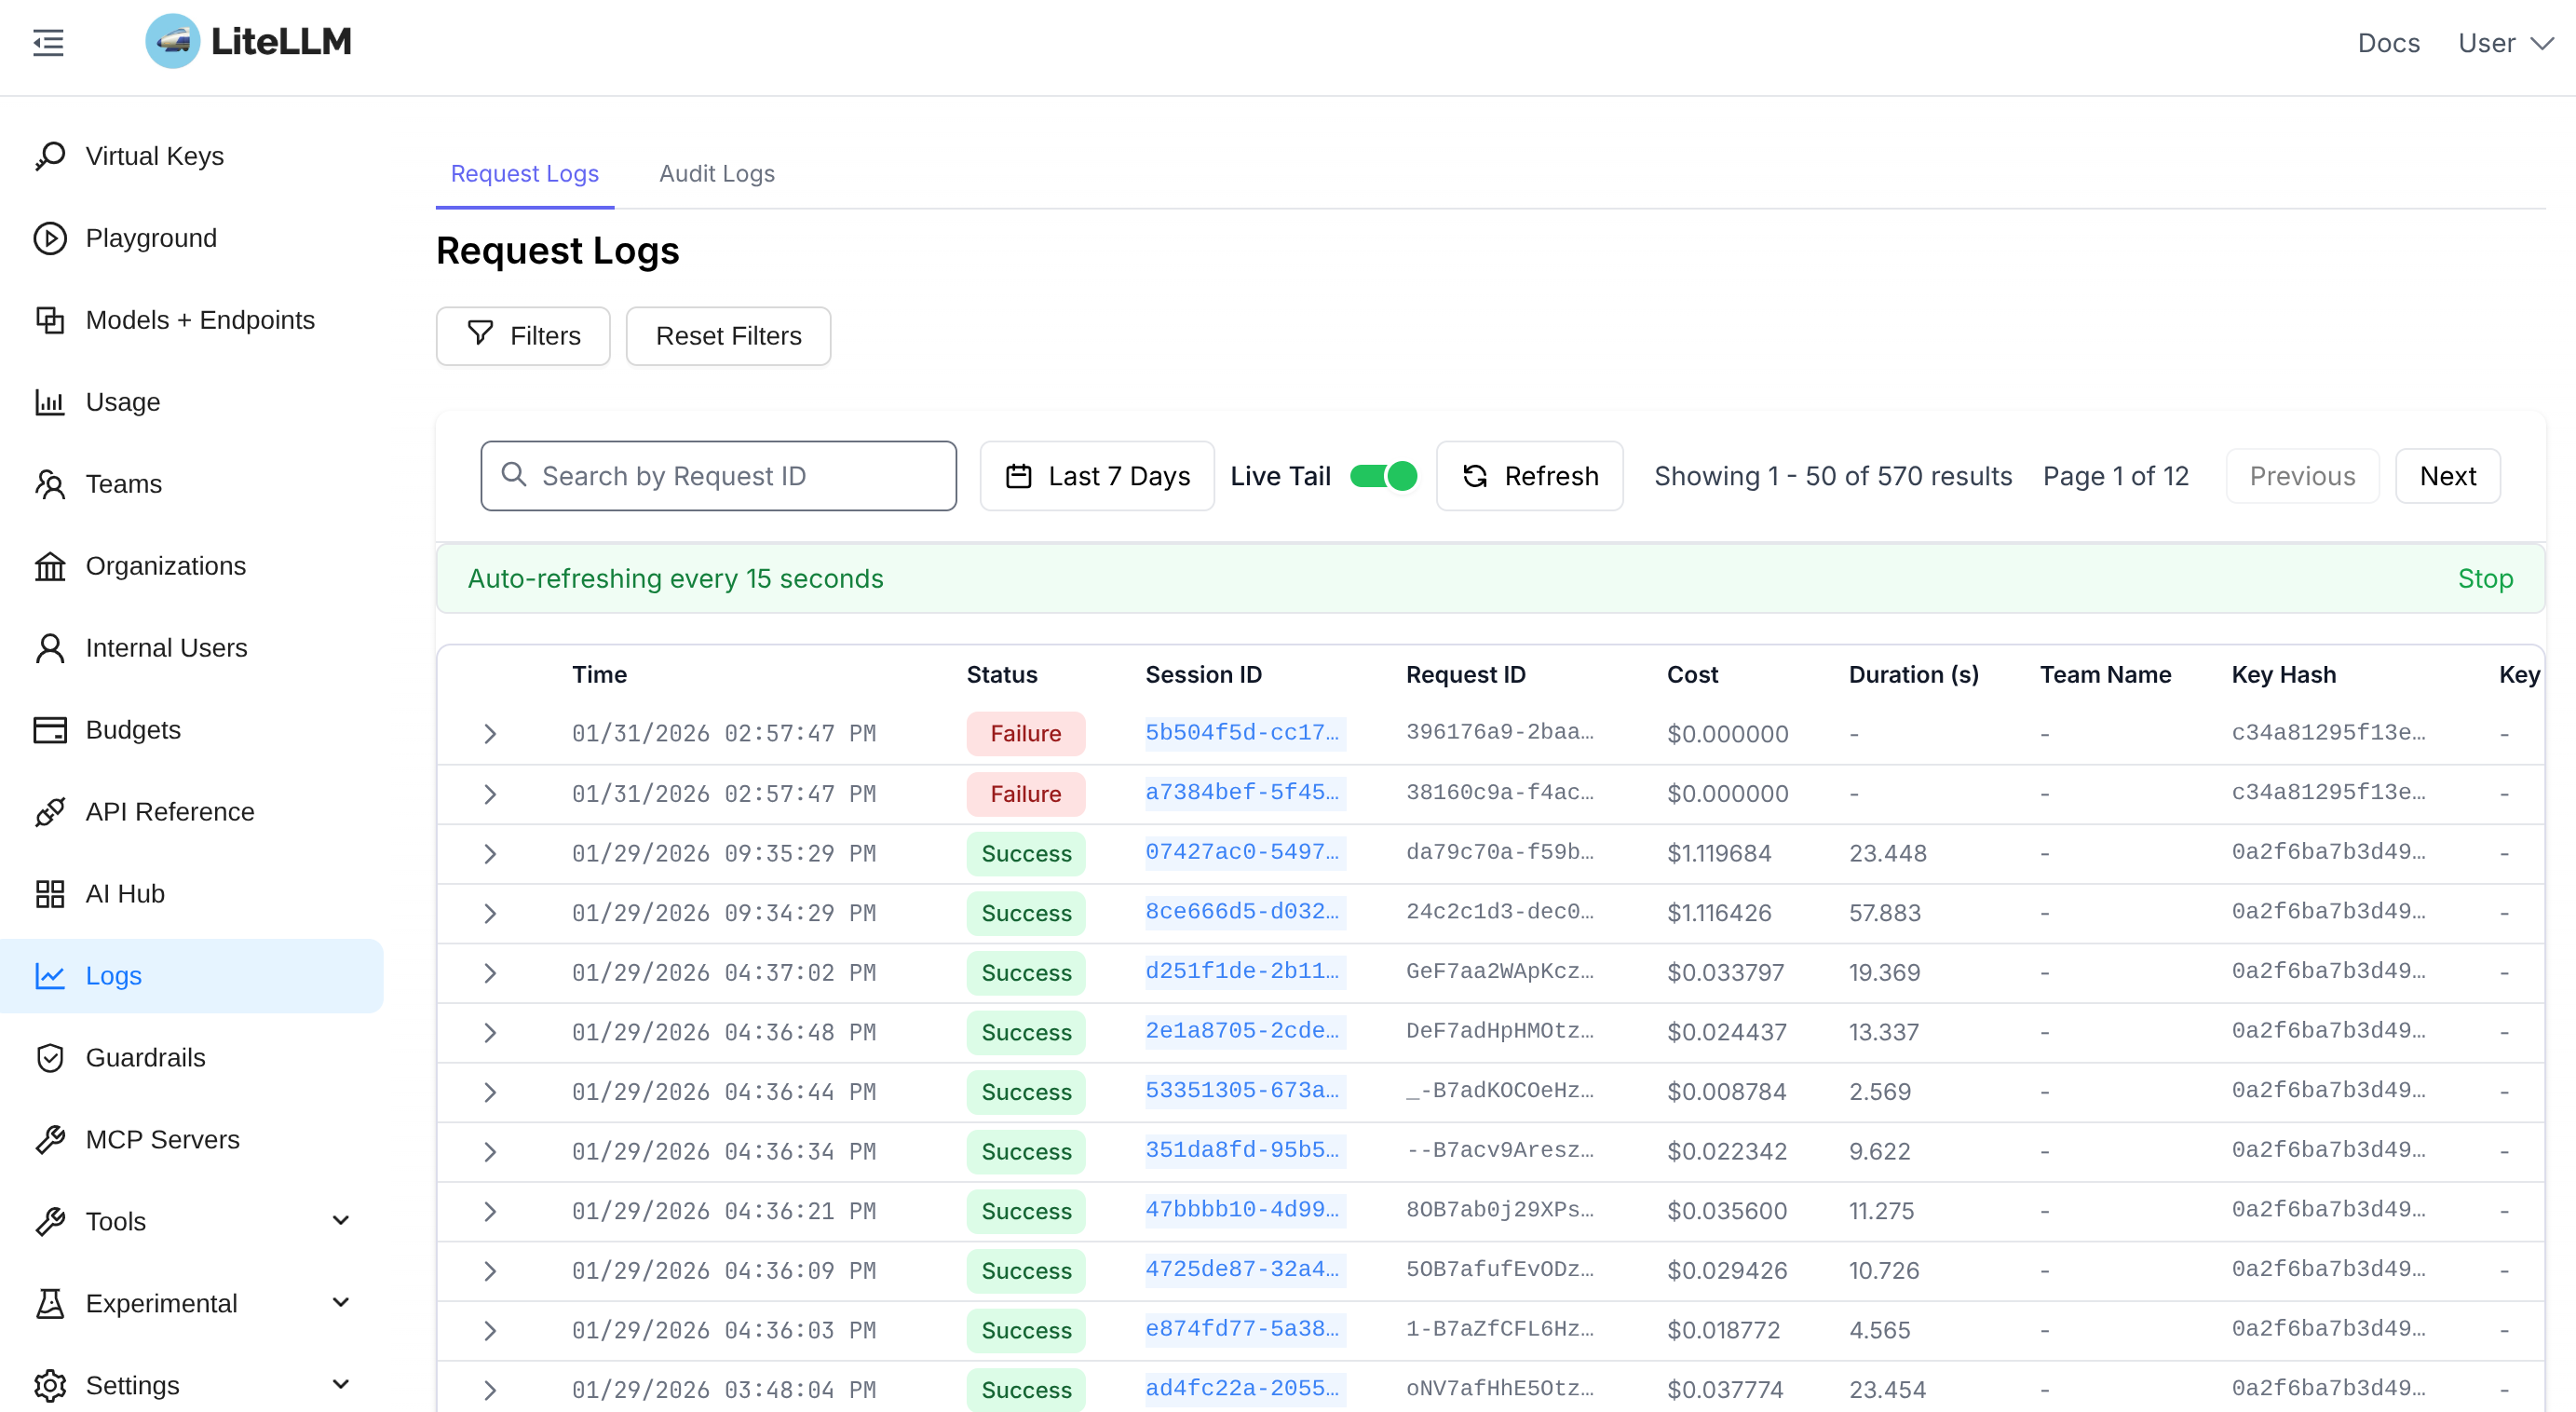Click session ID d251f1de-2b11 link

coord(1245,971)
